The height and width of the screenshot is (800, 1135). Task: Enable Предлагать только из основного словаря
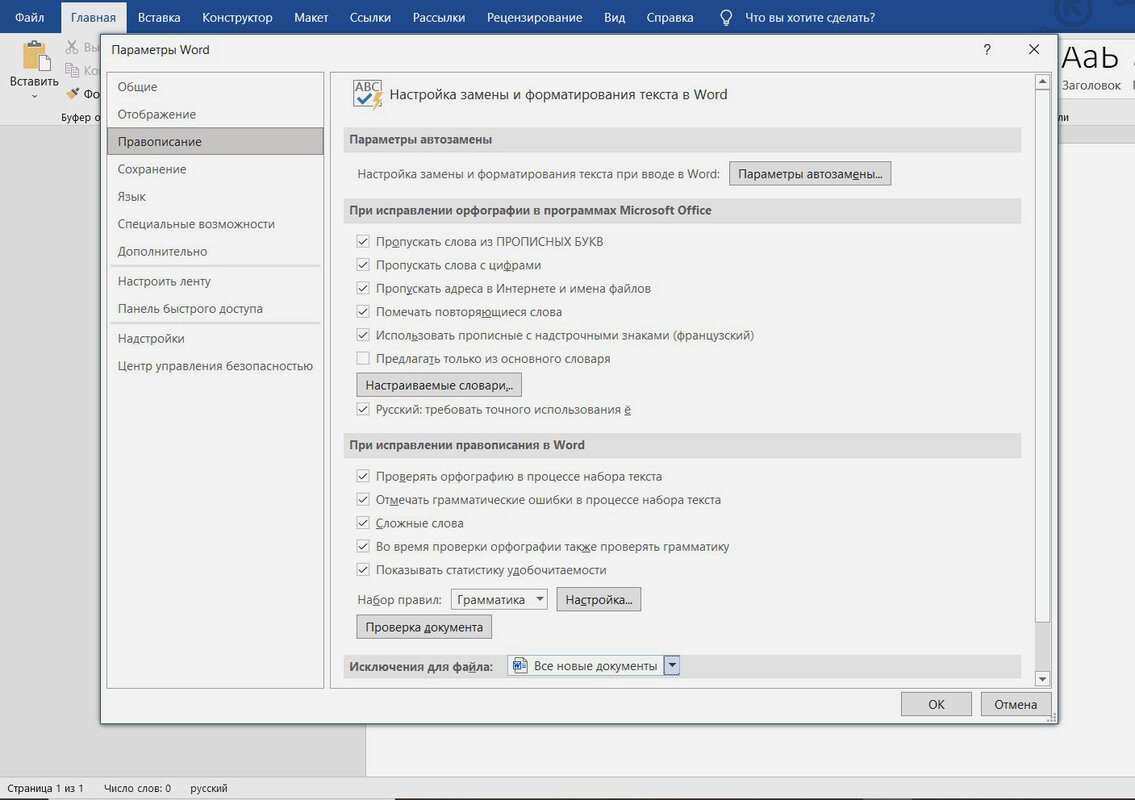pyautogui.click(x=363, y=358)
